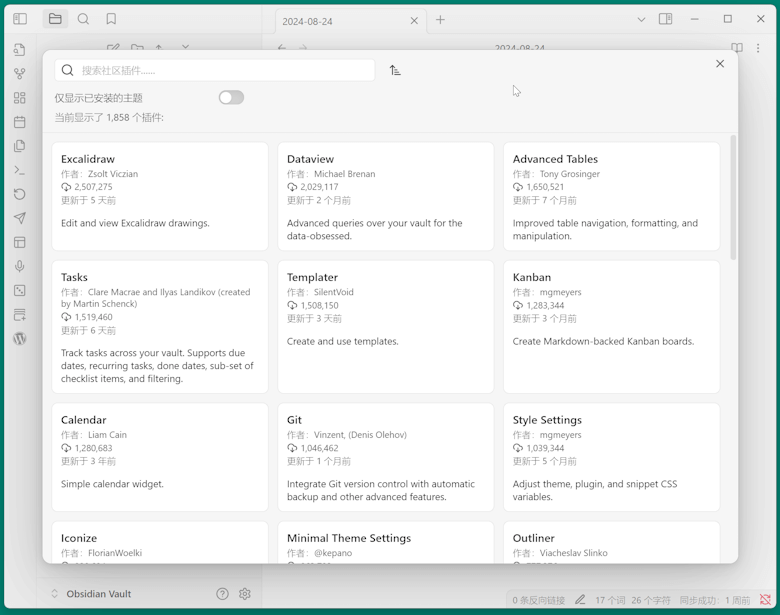Click the word count status entry
780x615 pixels.
610,600
